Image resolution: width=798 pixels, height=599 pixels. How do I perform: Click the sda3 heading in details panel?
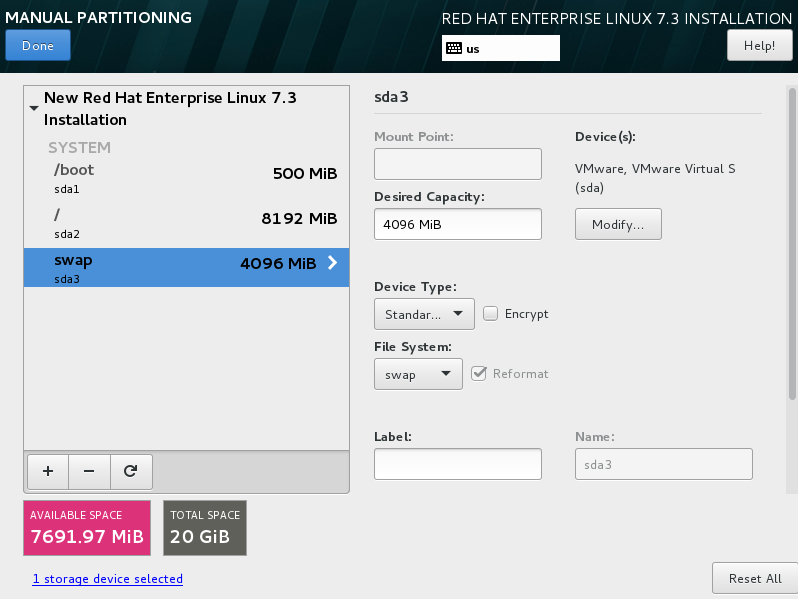point(391,97)
